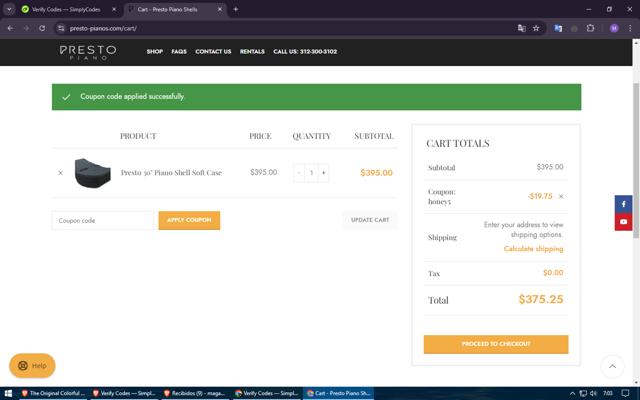Click the back-to-top arrow button
The width and height of the screenshot is (640, 400).
click(612, 366)
